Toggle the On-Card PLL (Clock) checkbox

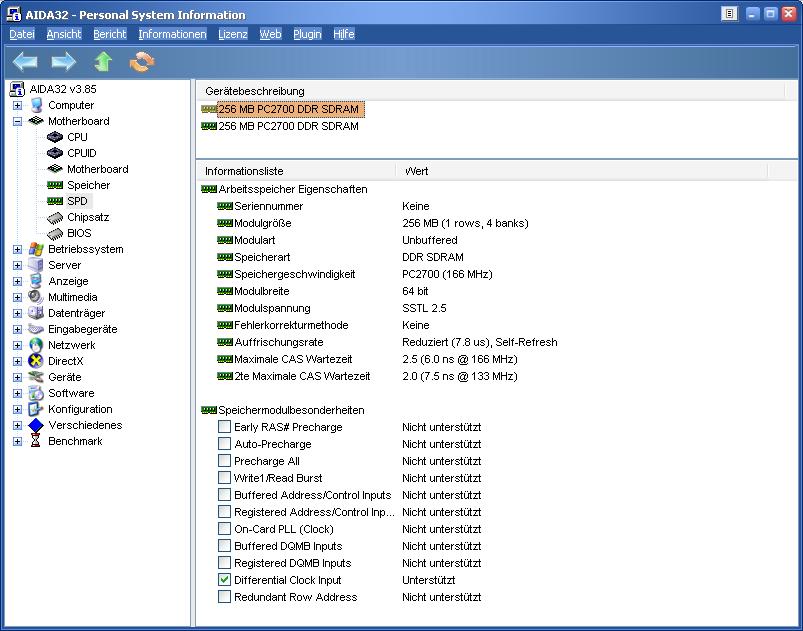click(x=224, y=529)
